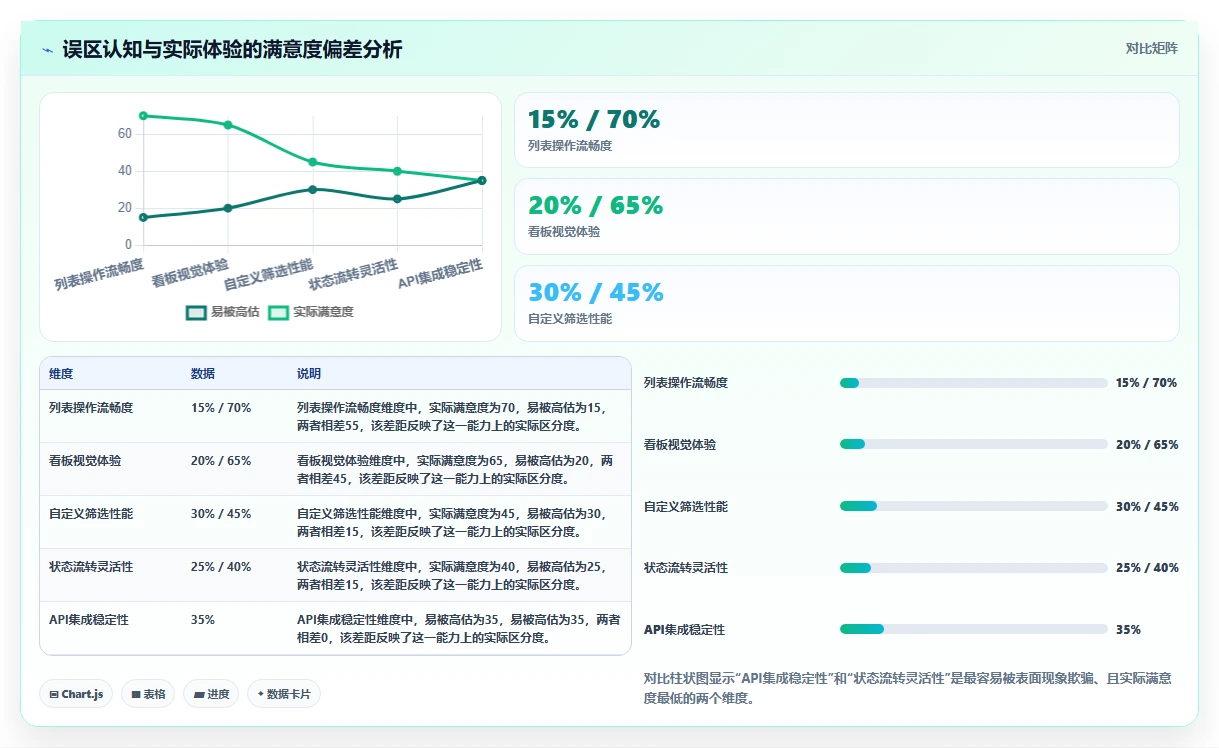Click the 看板视觉体验 caption in the data card

[564, 232]
